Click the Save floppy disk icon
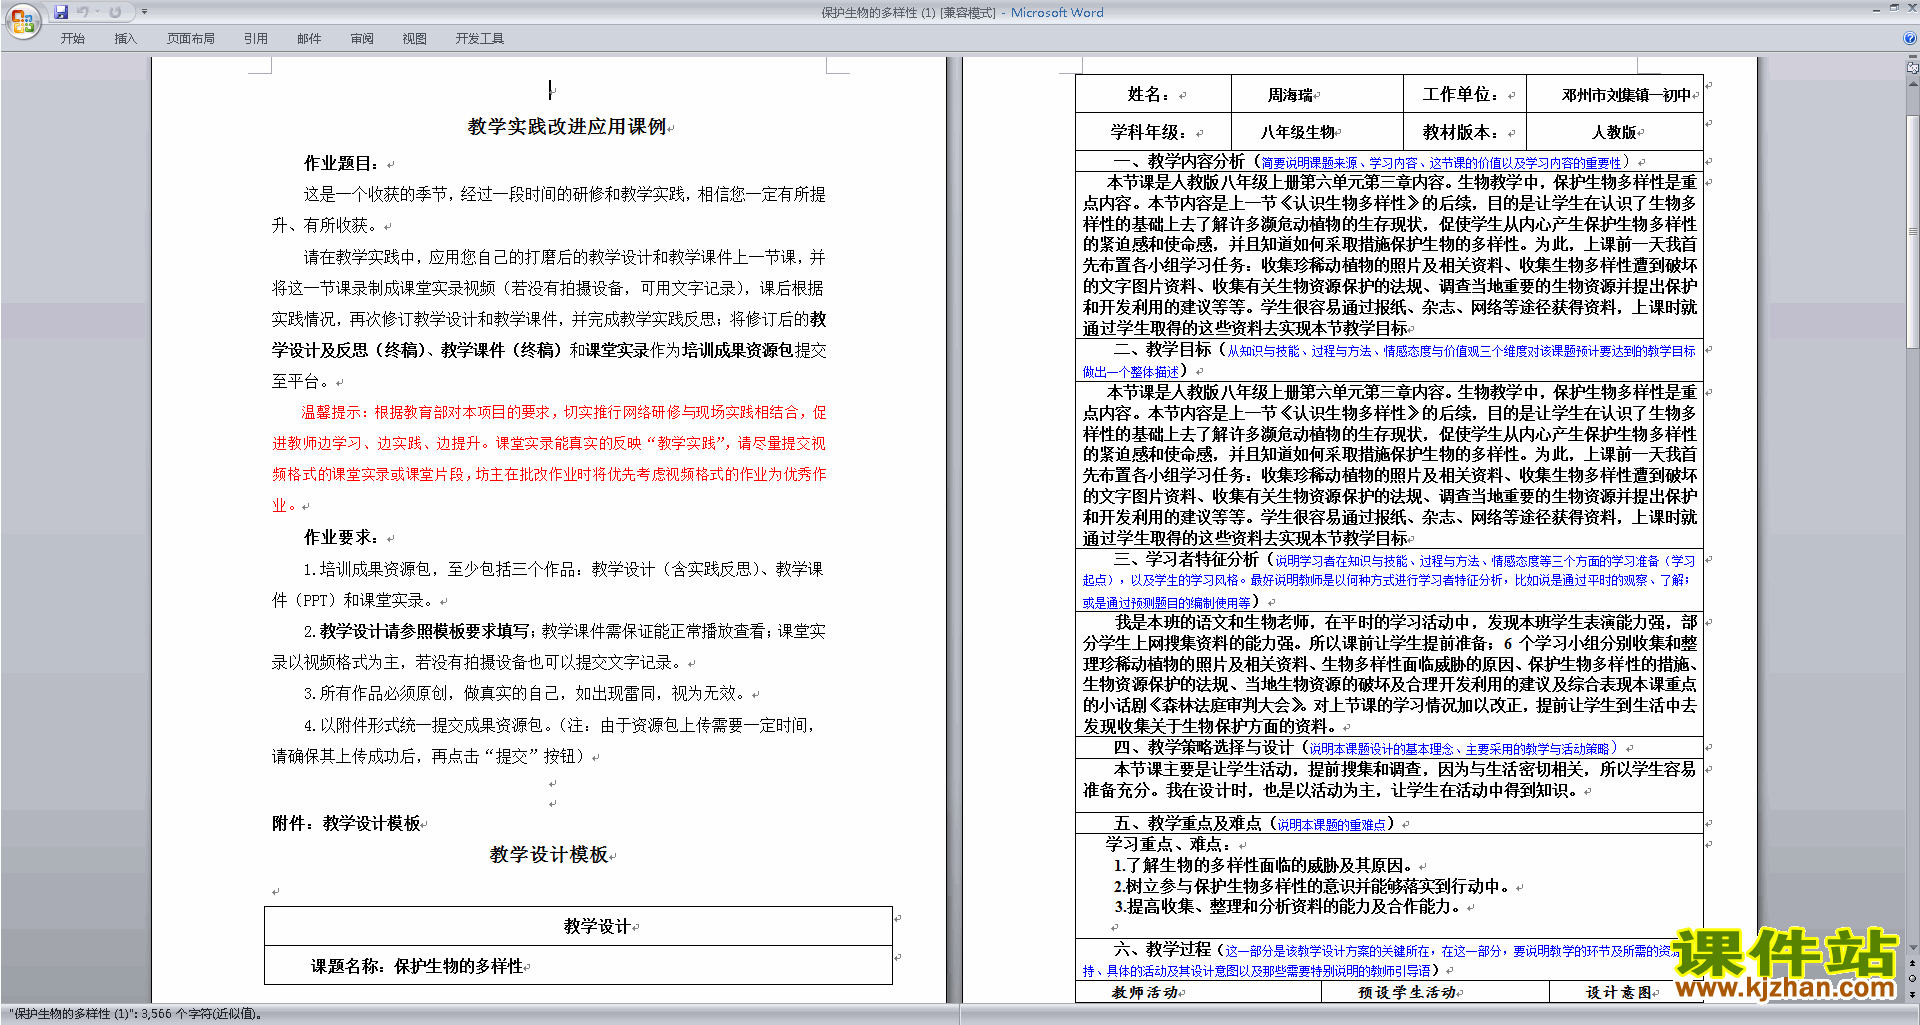Screen dimensions: 1920x1025 61,12
